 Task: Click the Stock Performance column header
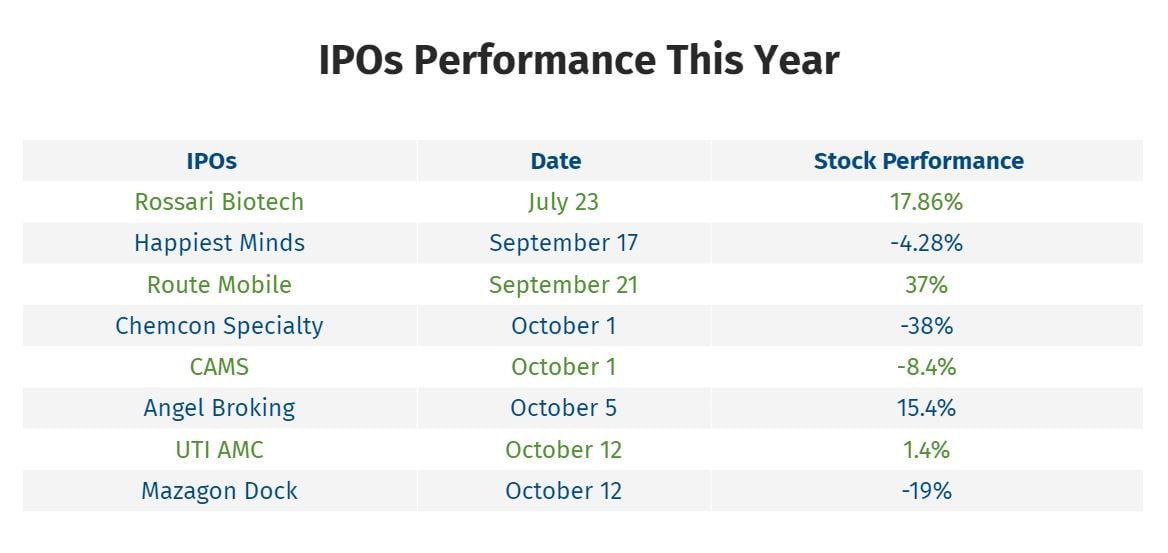[918, 161]
